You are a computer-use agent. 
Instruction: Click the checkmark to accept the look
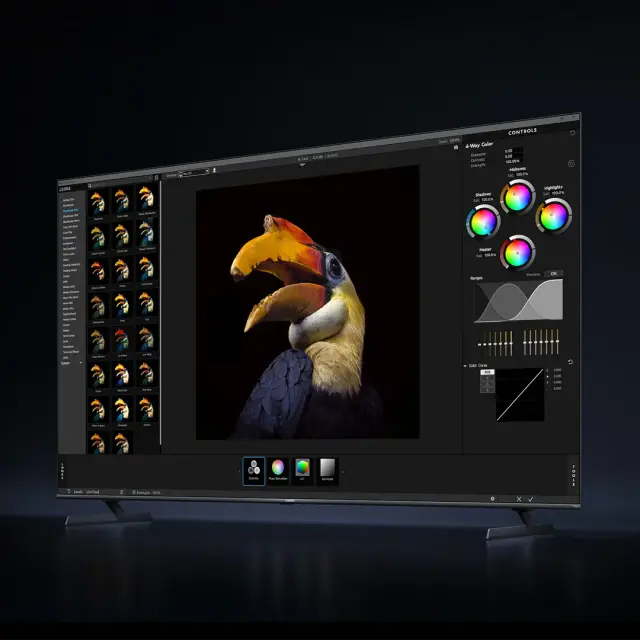(532, 499)
